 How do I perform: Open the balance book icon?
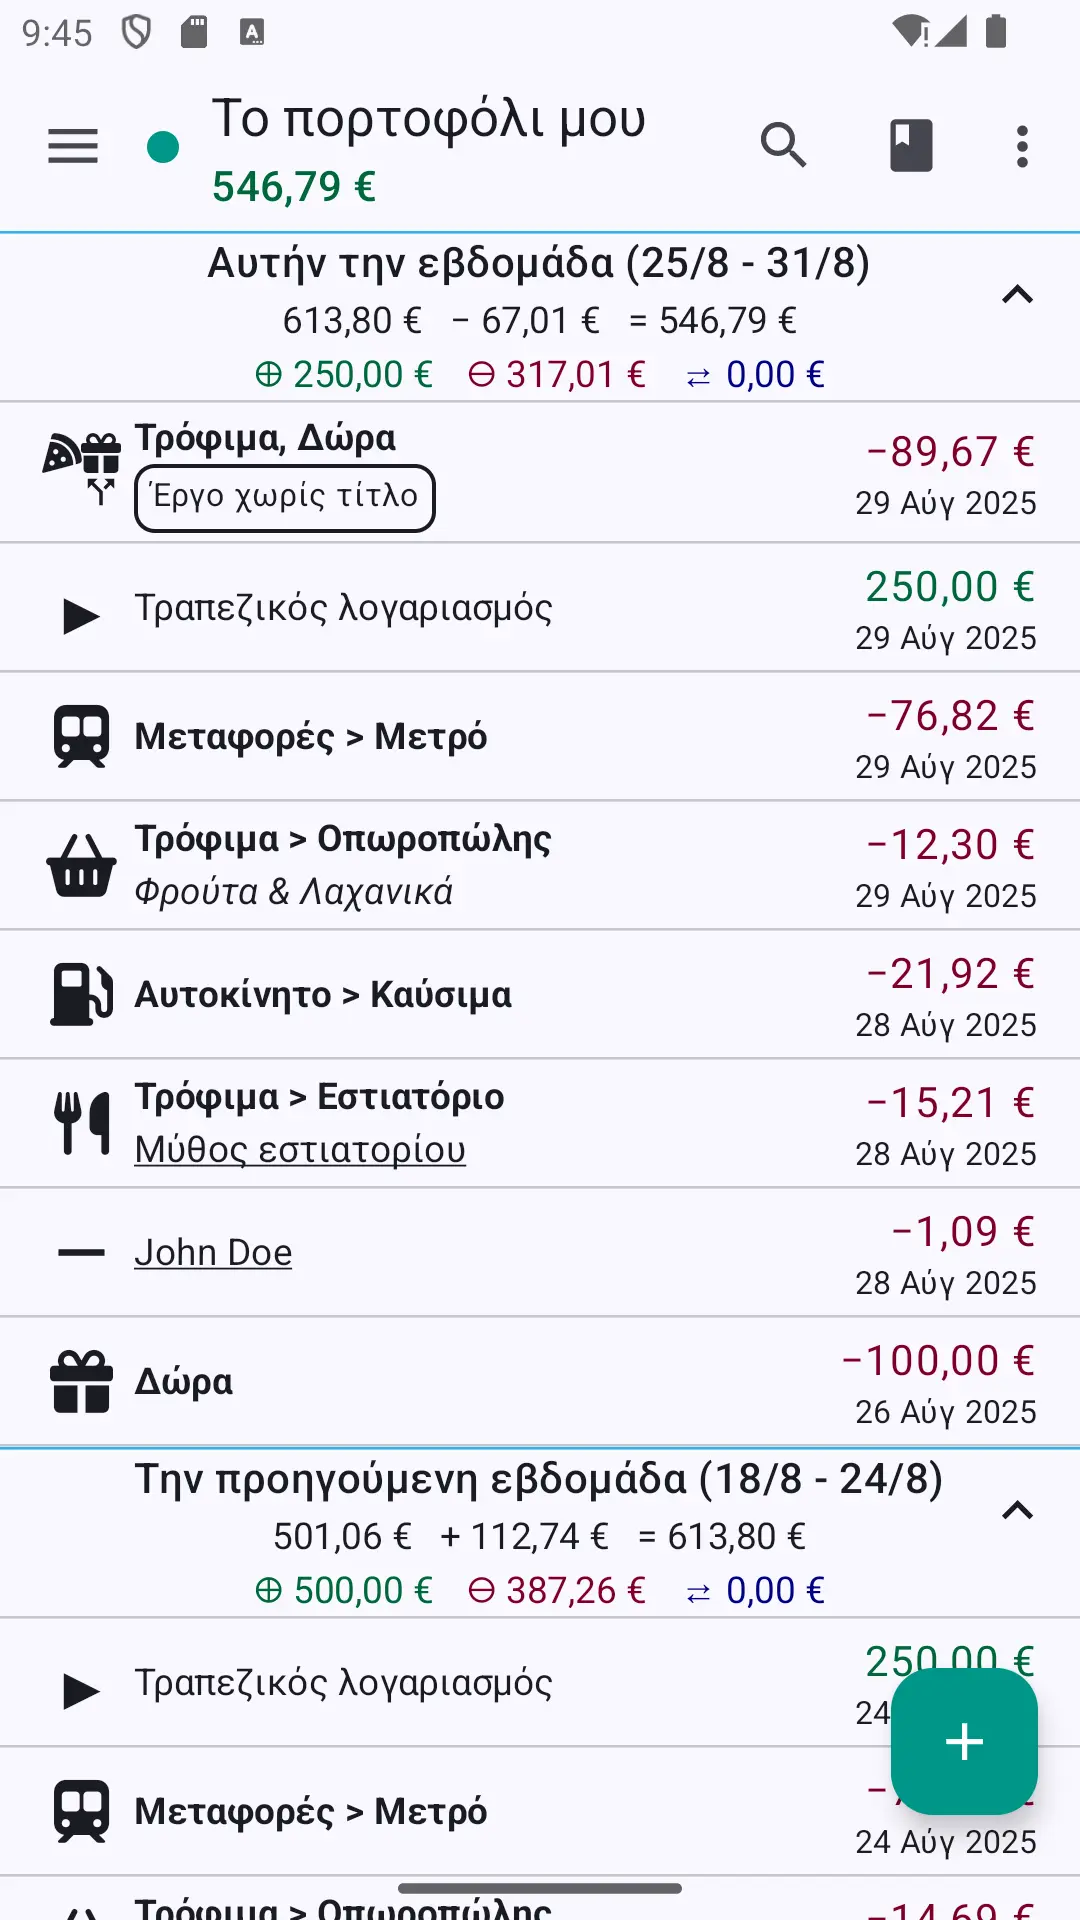(x=911, y=146)
